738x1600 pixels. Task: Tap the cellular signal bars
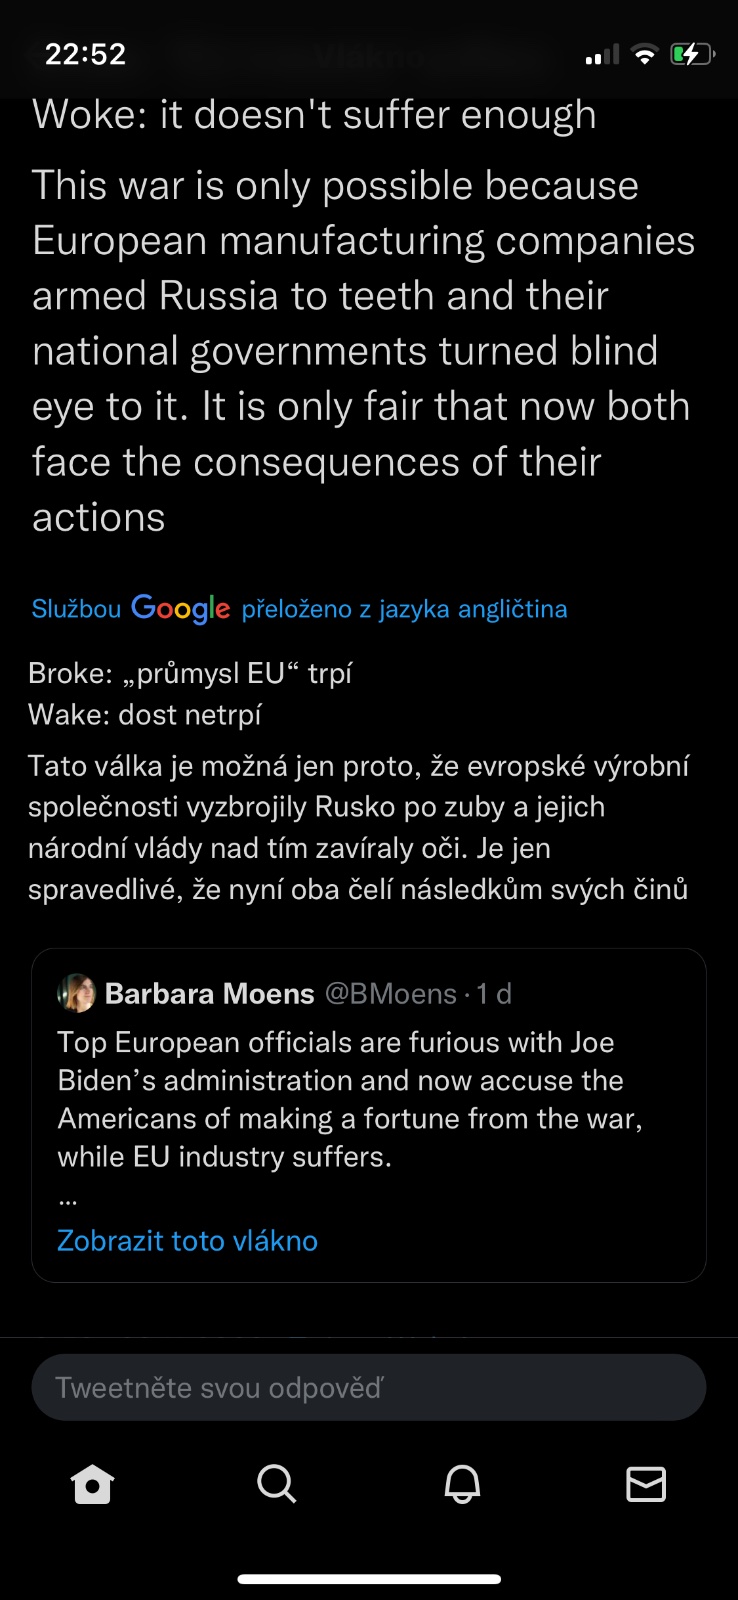click(x=602, y=55)
